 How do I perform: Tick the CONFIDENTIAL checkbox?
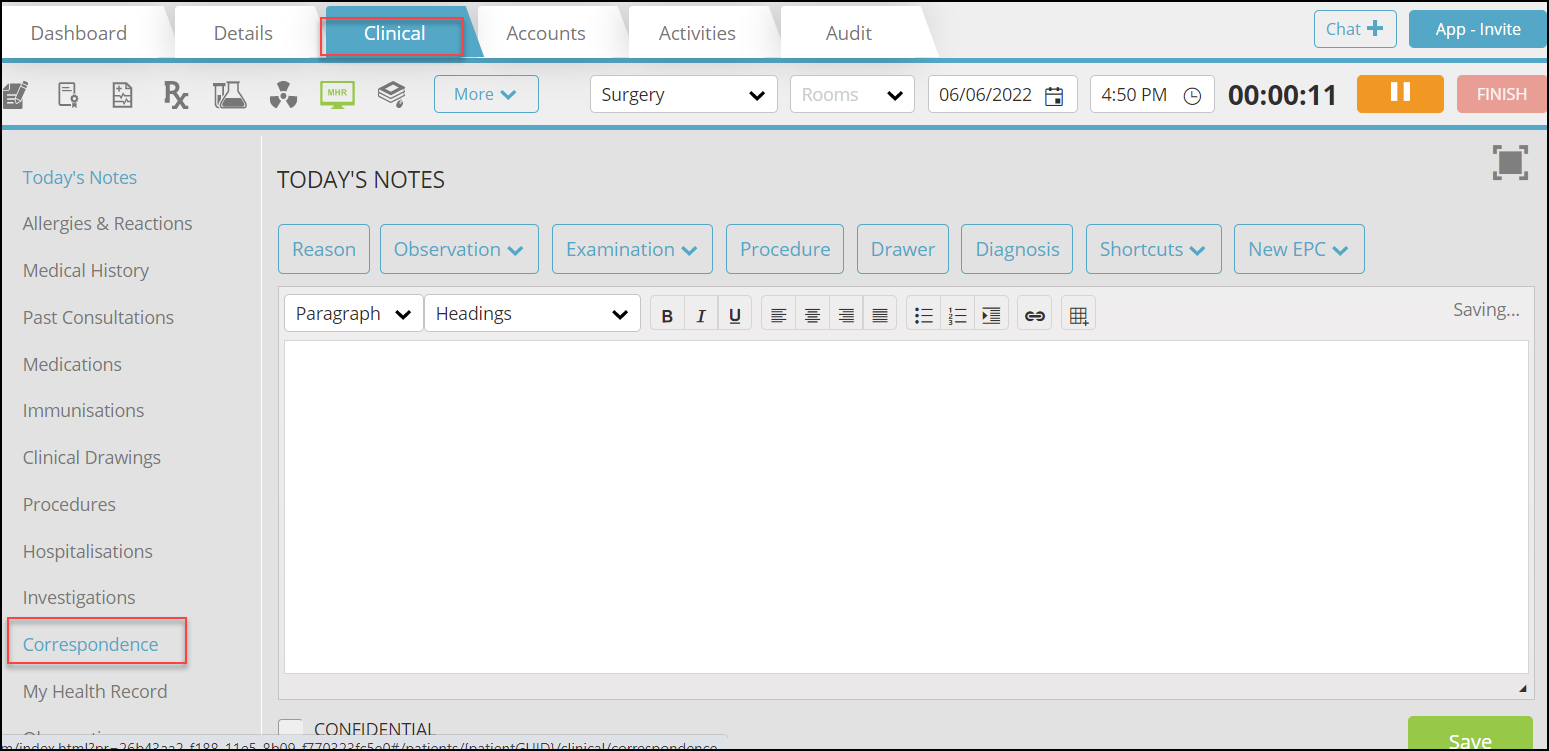pos(290,730)
